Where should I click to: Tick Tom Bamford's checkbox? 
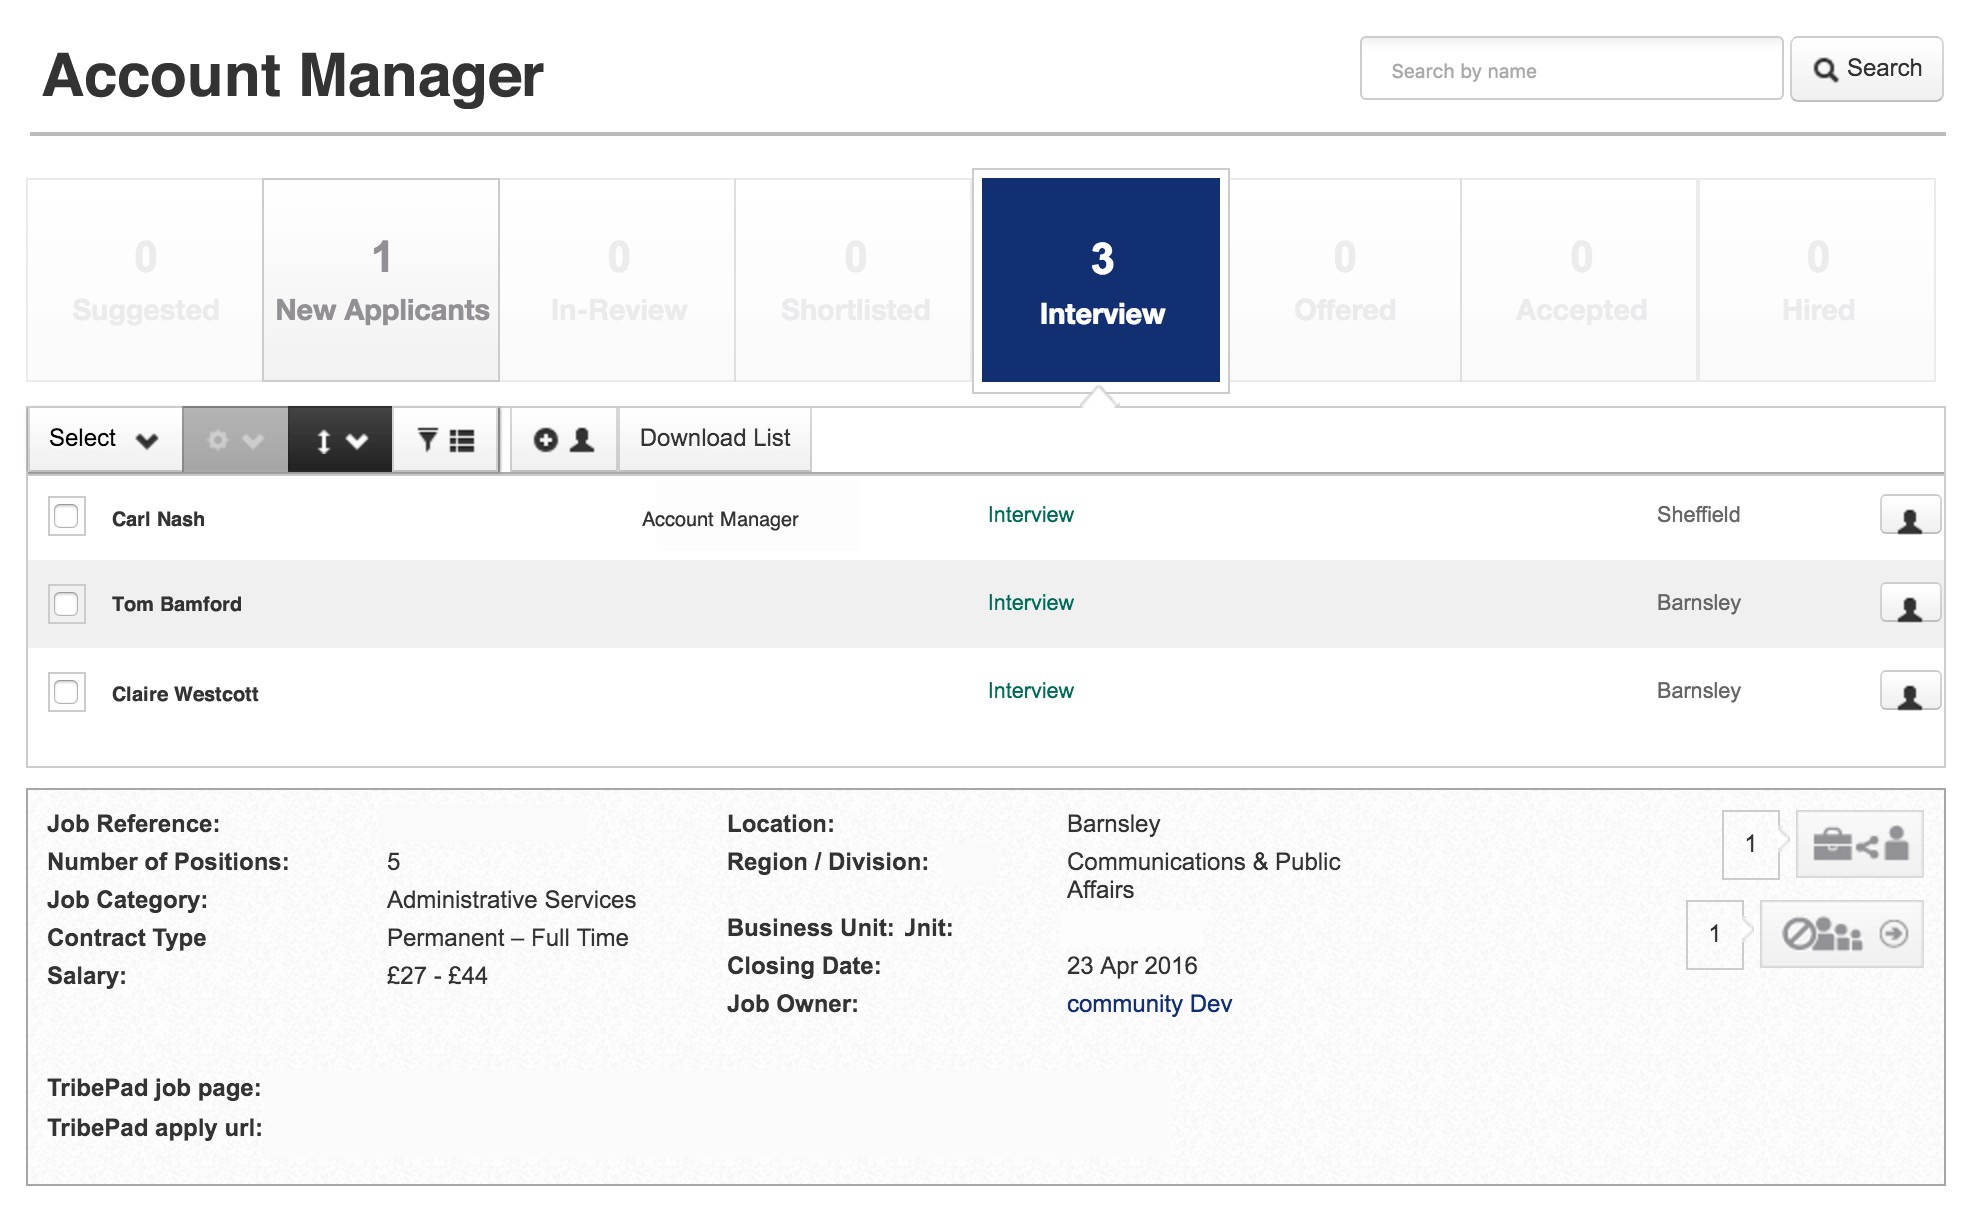[67, 604]
